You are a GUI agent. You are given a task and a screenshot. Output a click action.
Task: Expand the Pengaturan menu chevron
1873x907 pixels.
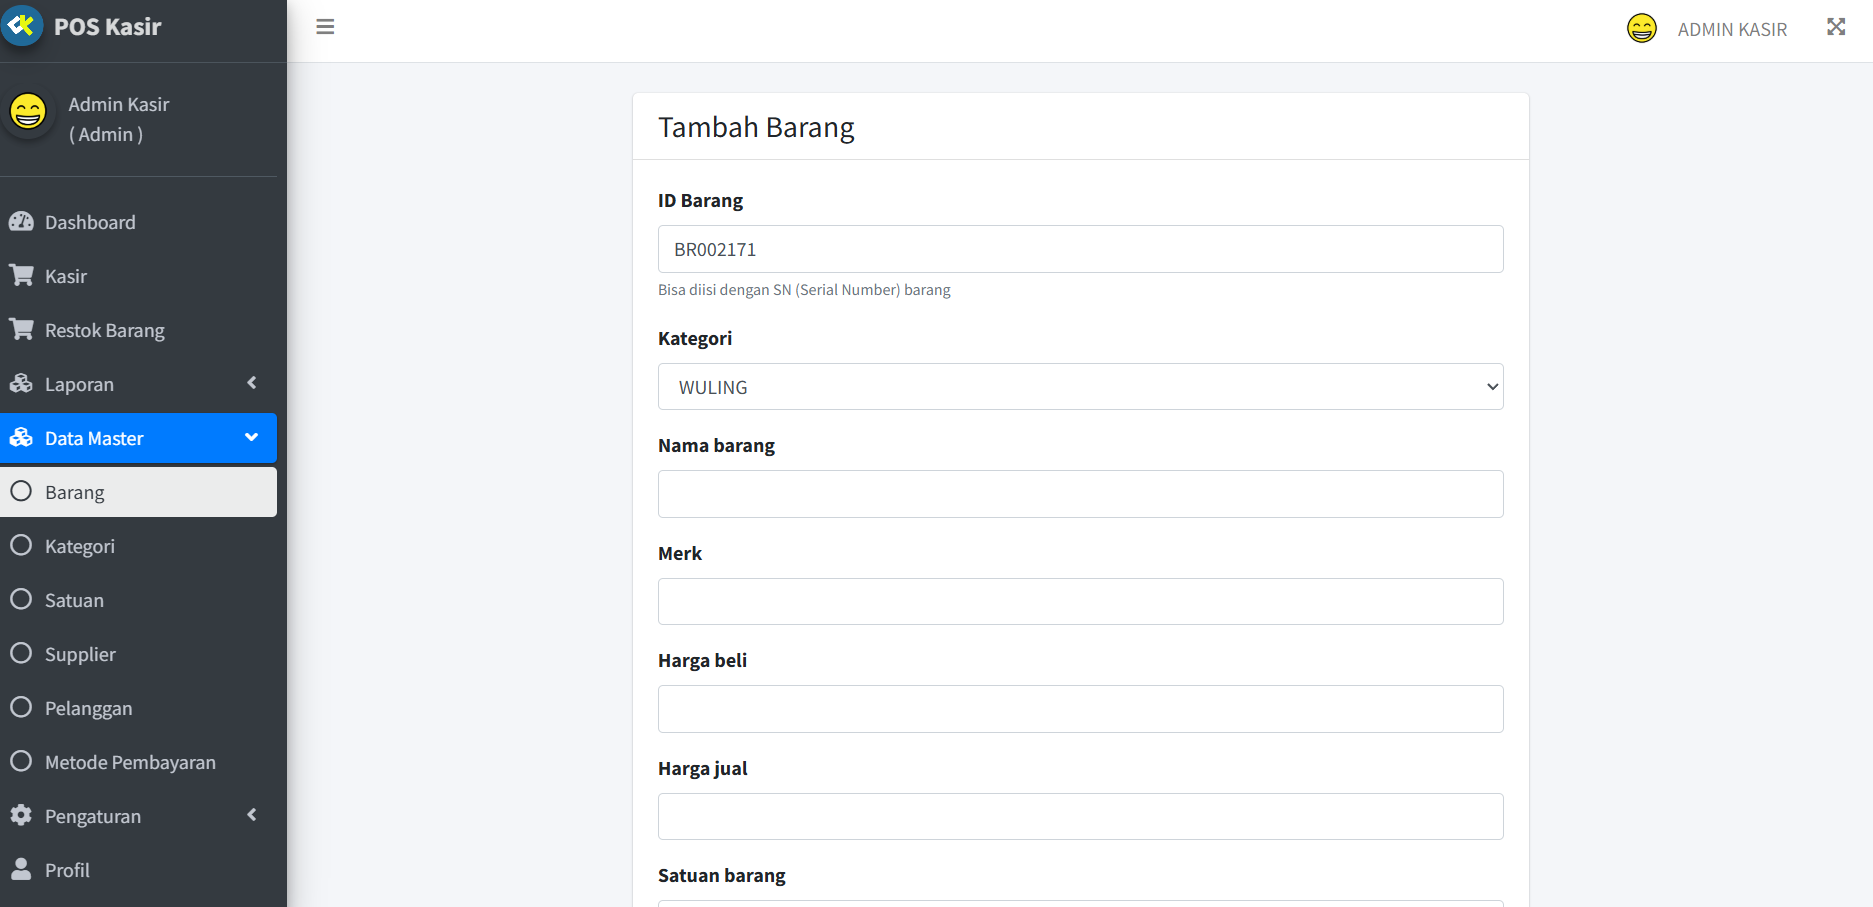pos(252,815)
